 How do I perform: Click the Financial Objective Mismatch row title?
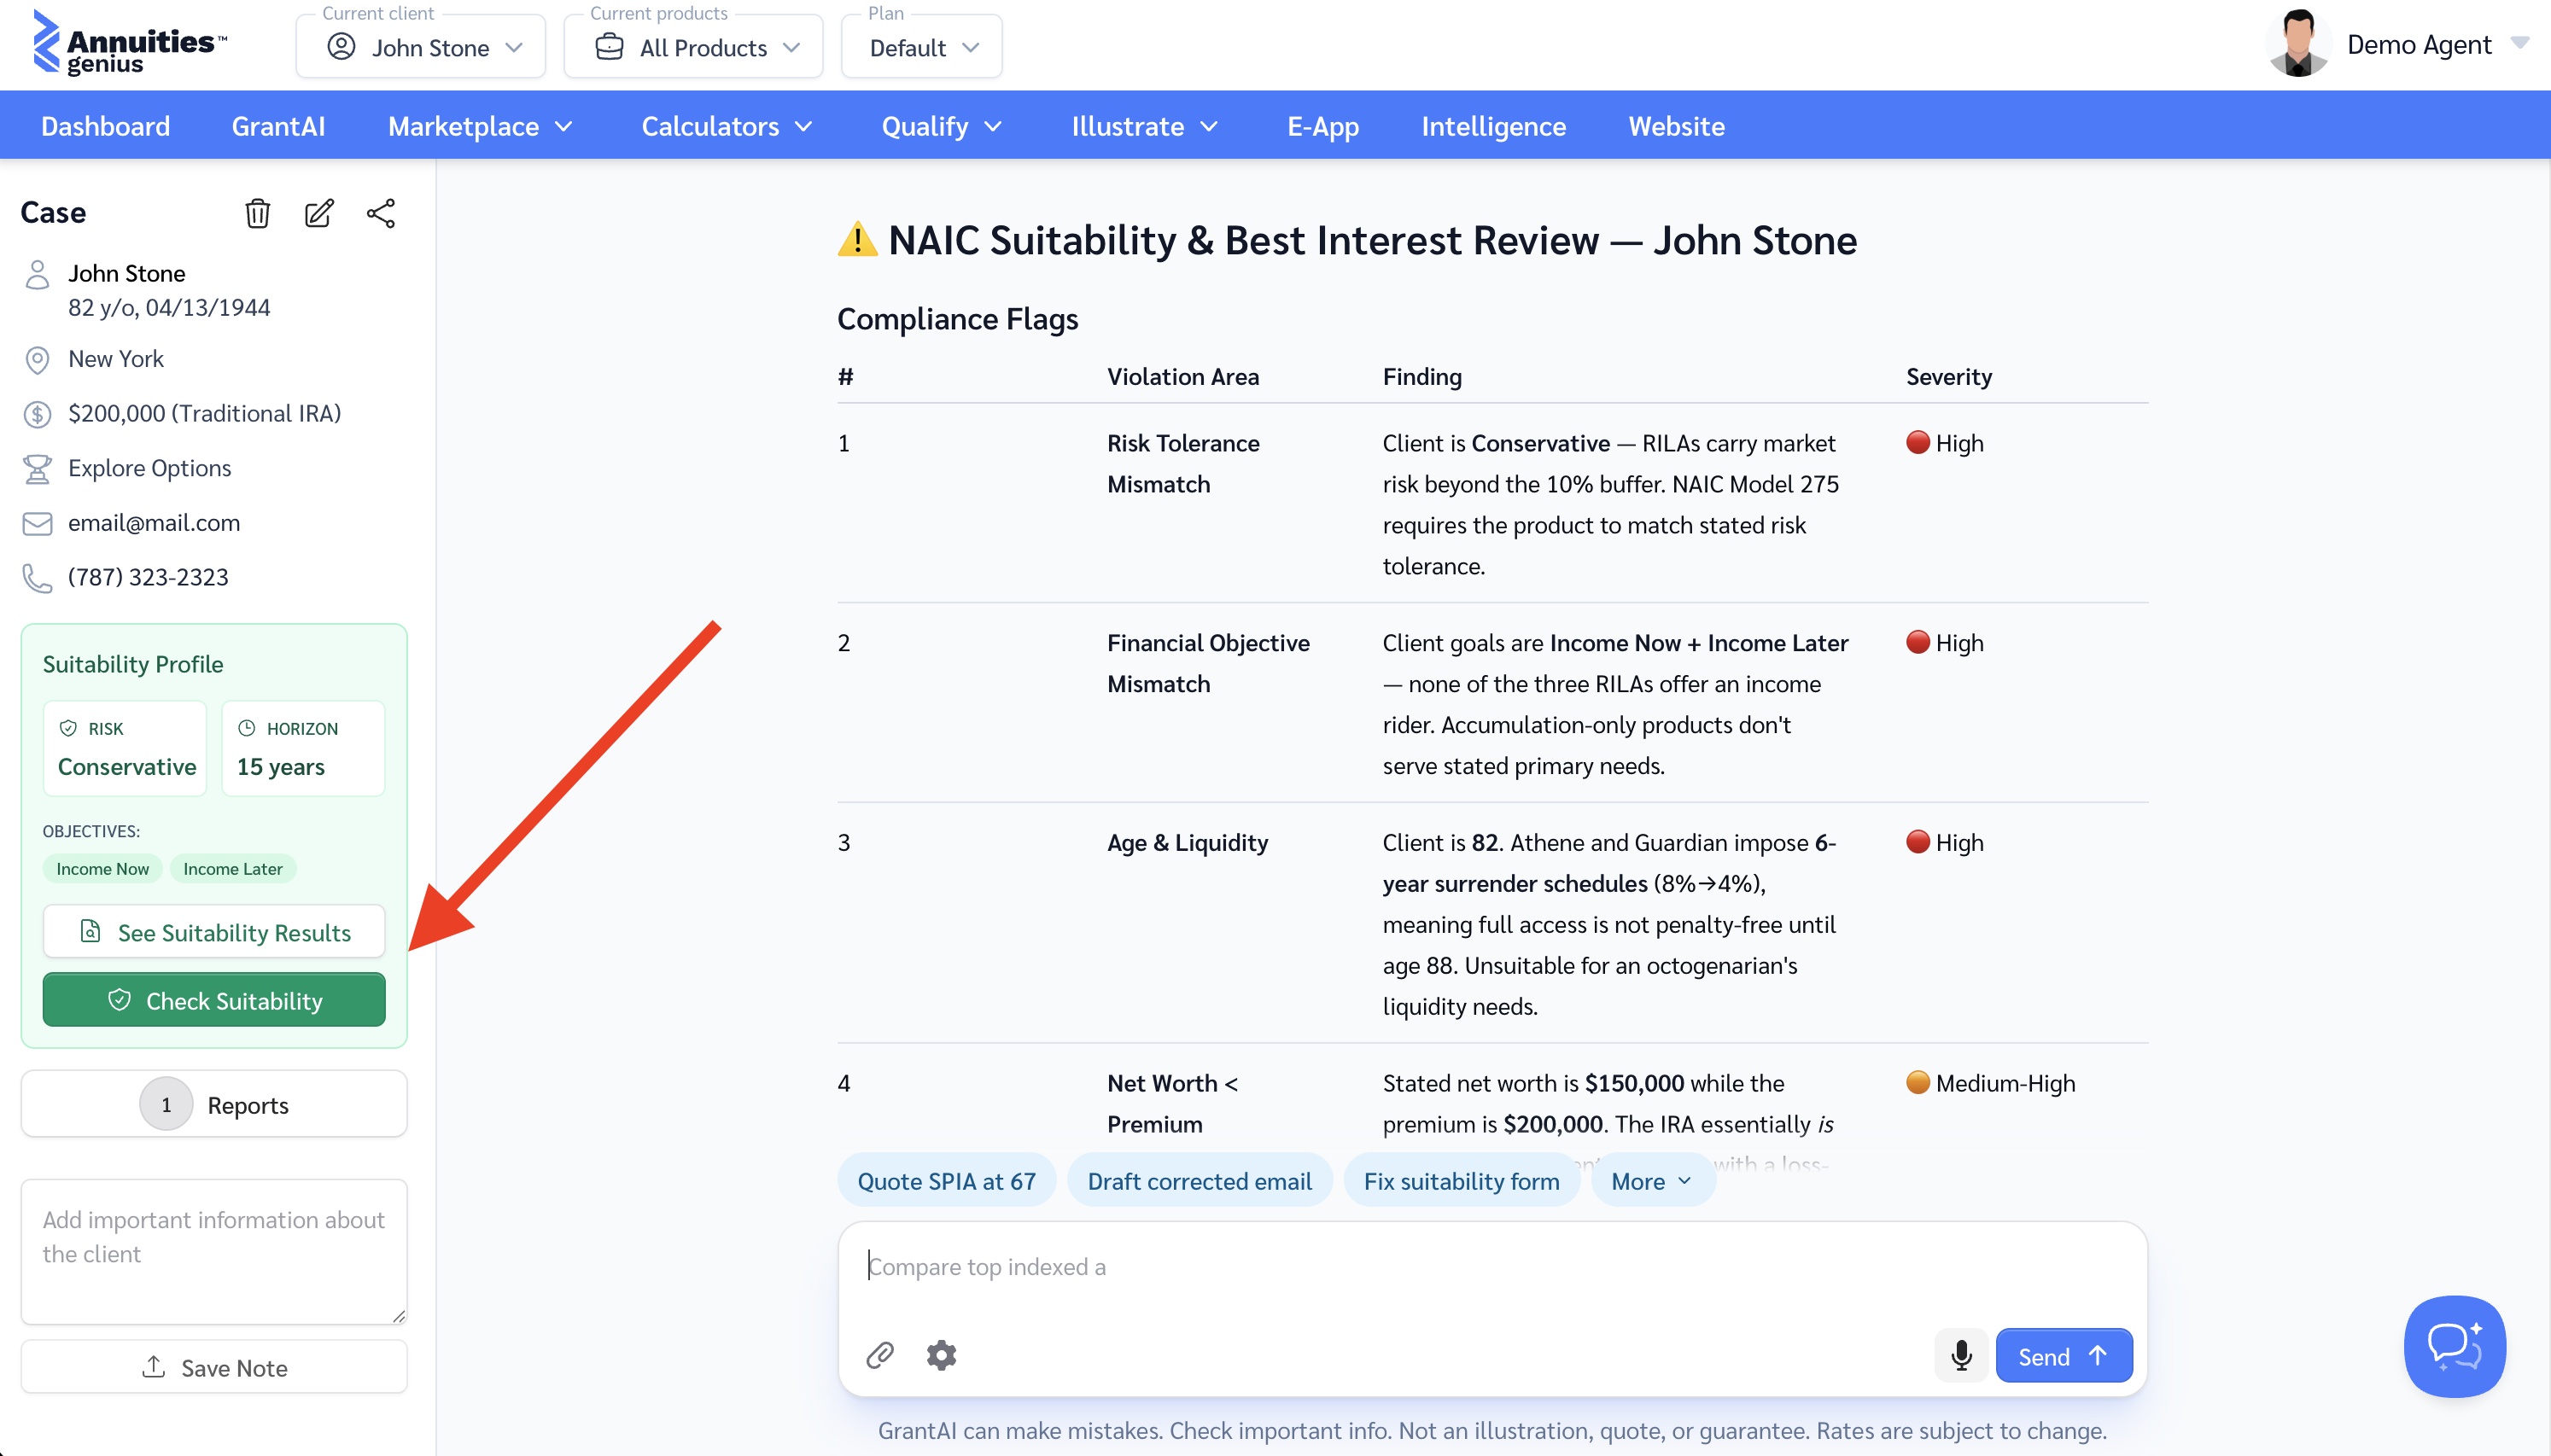[x=1208, y=663]
